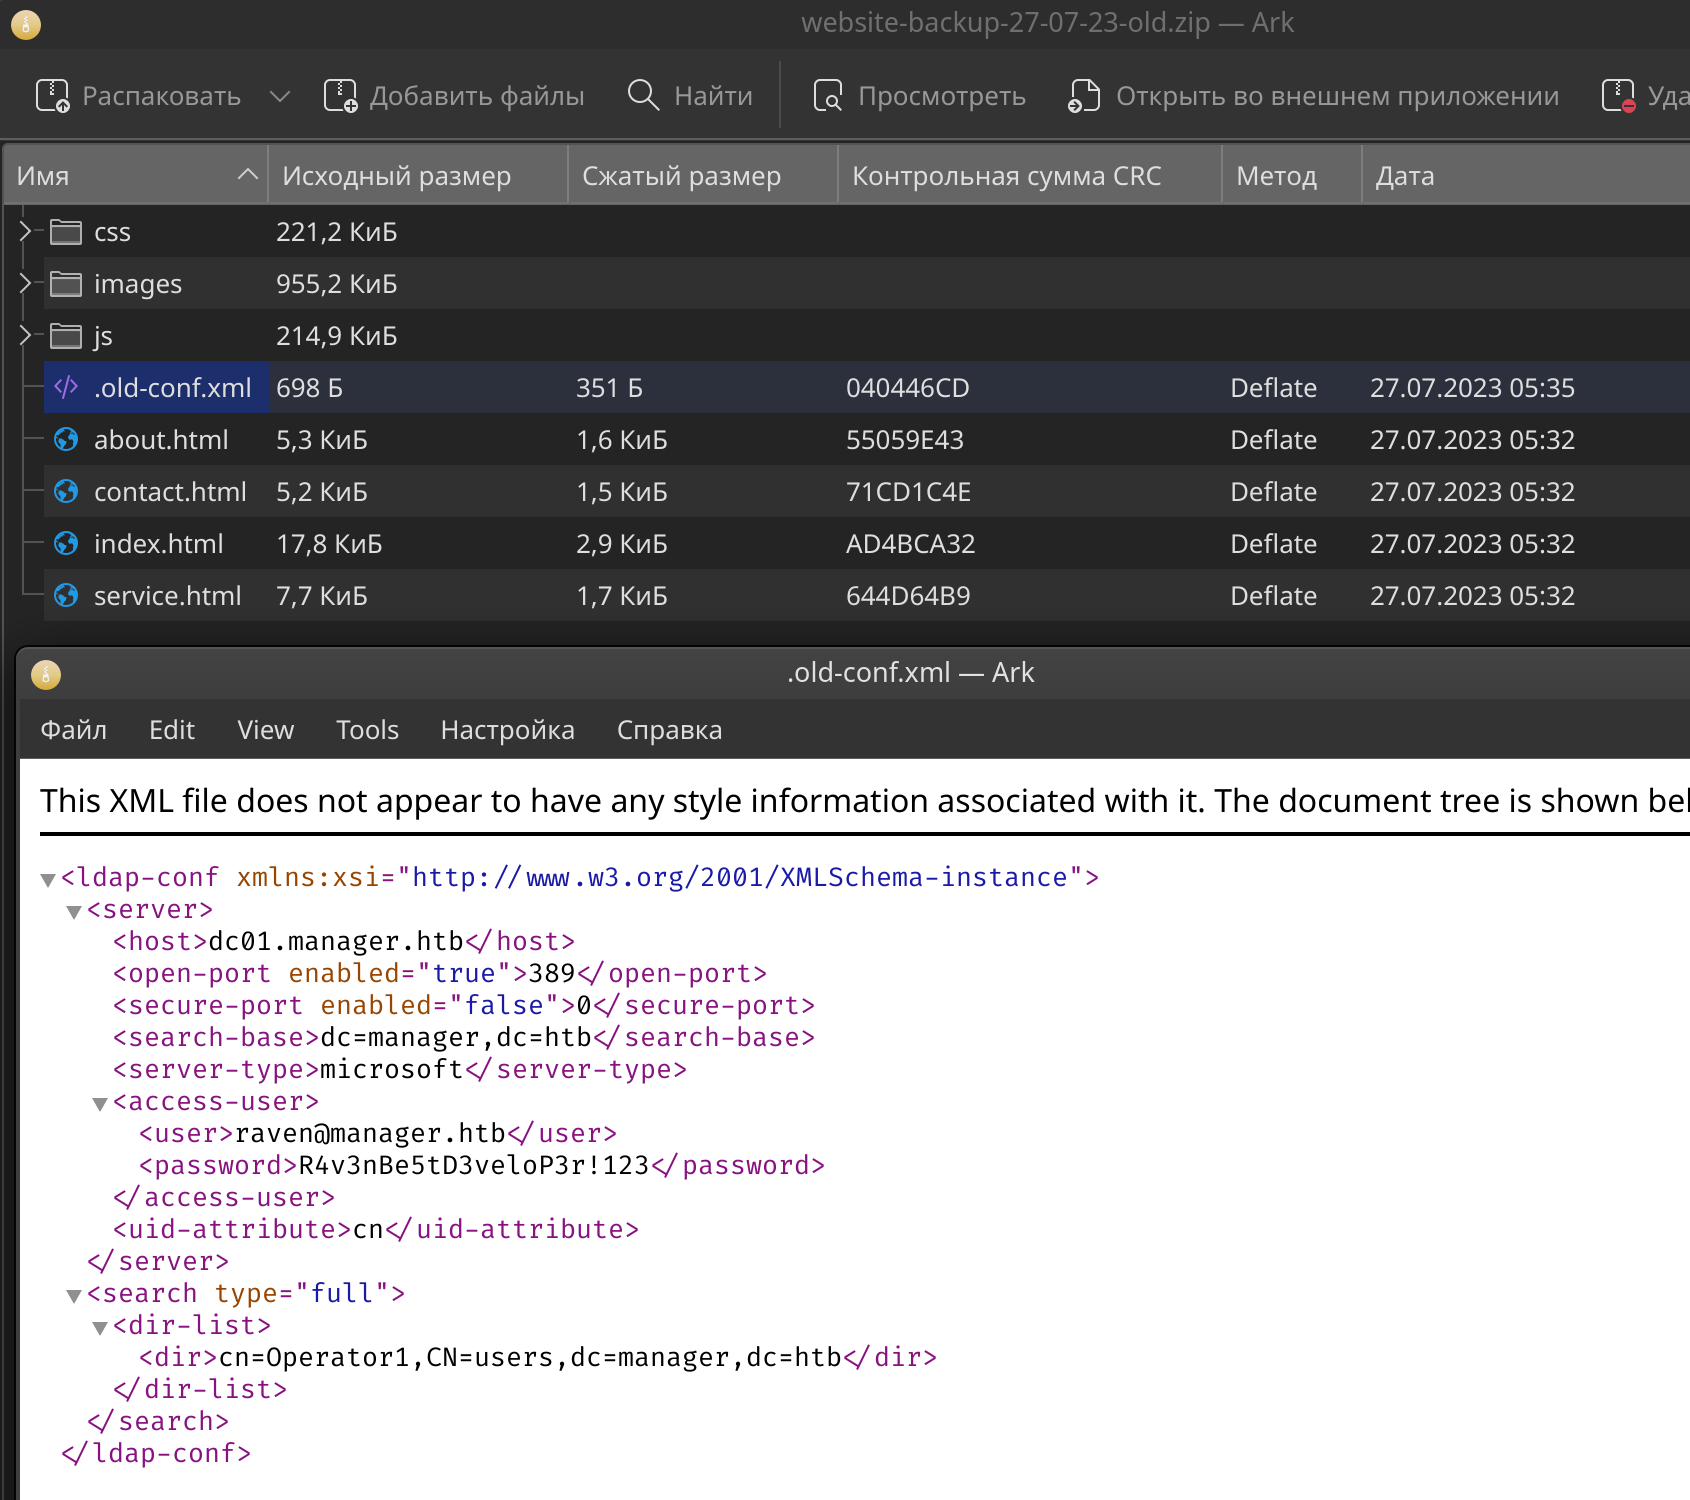Expand the js folder
This screenshot has height=1500, width=1690.
[x=25, y=336]
